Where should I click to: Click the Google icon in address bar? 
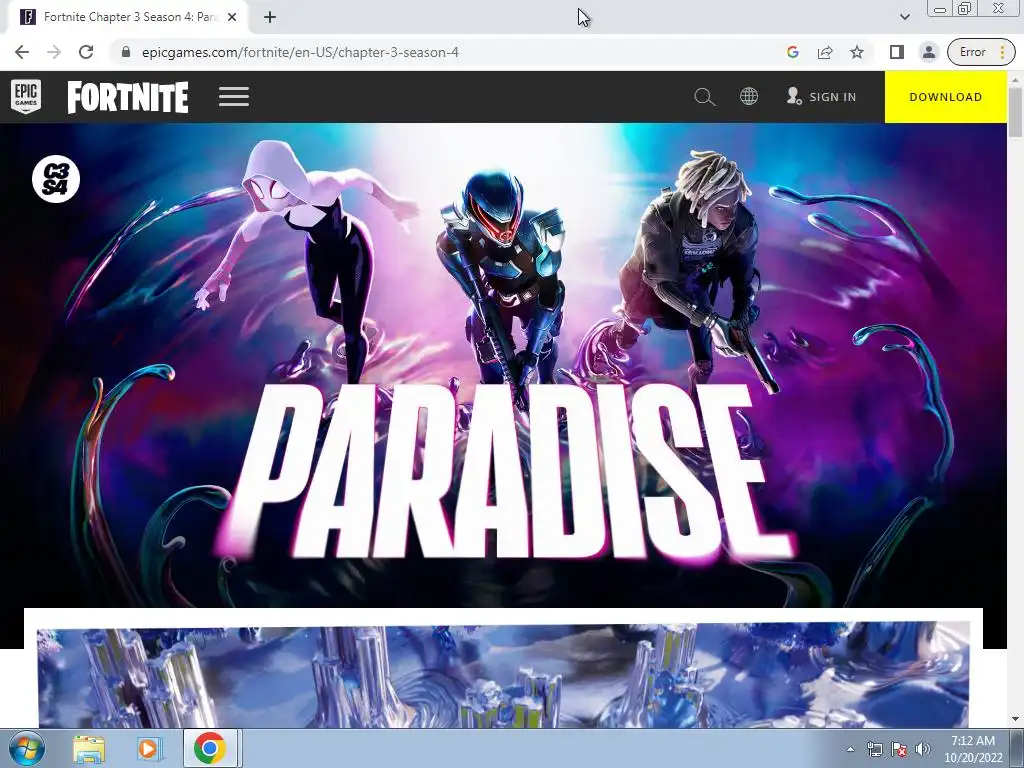(793, 52)
